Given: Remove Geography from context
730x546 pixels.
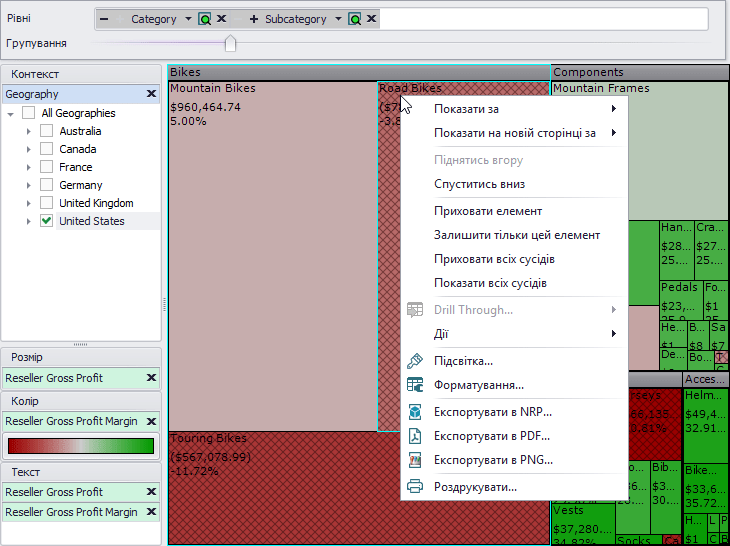Looking at the screenshot, I should click(151, 94).
